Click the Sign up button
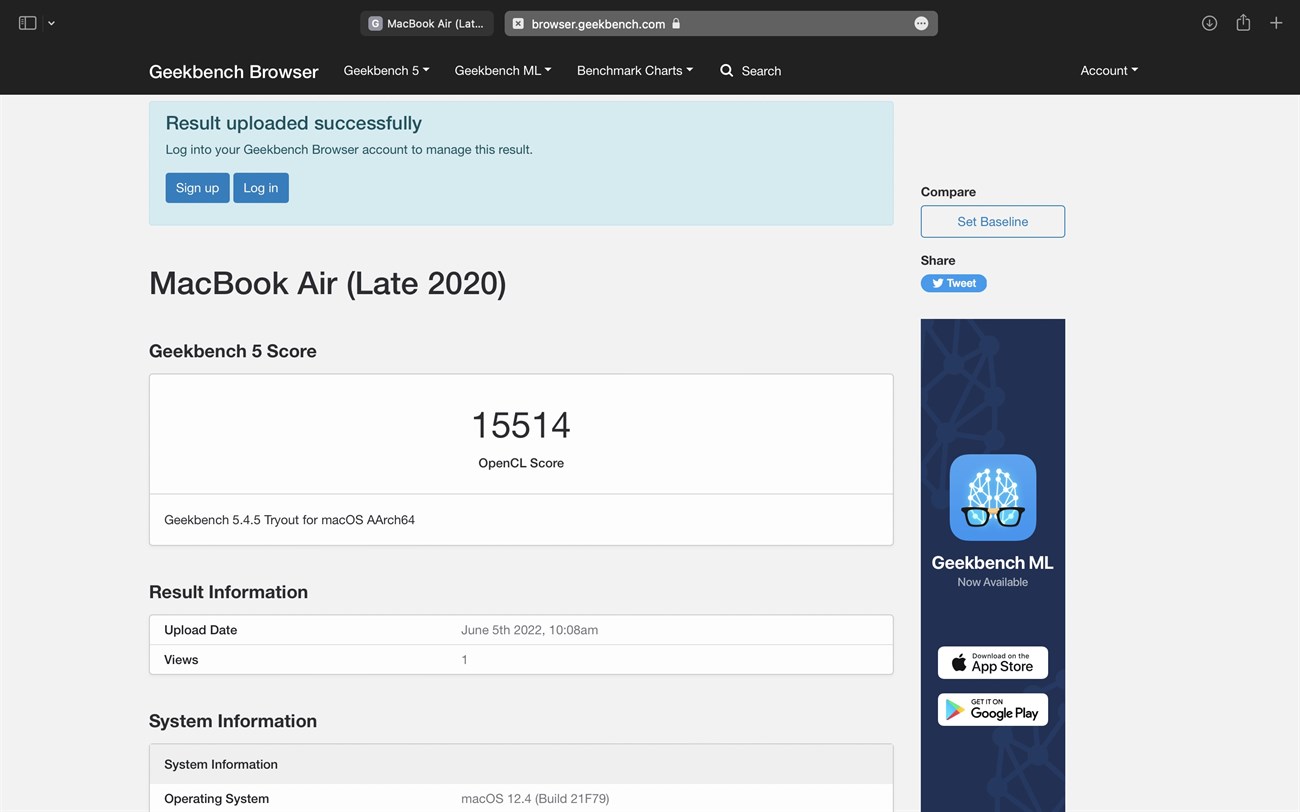The height and width of the screenshot is (812, 1300). (197, 187)
